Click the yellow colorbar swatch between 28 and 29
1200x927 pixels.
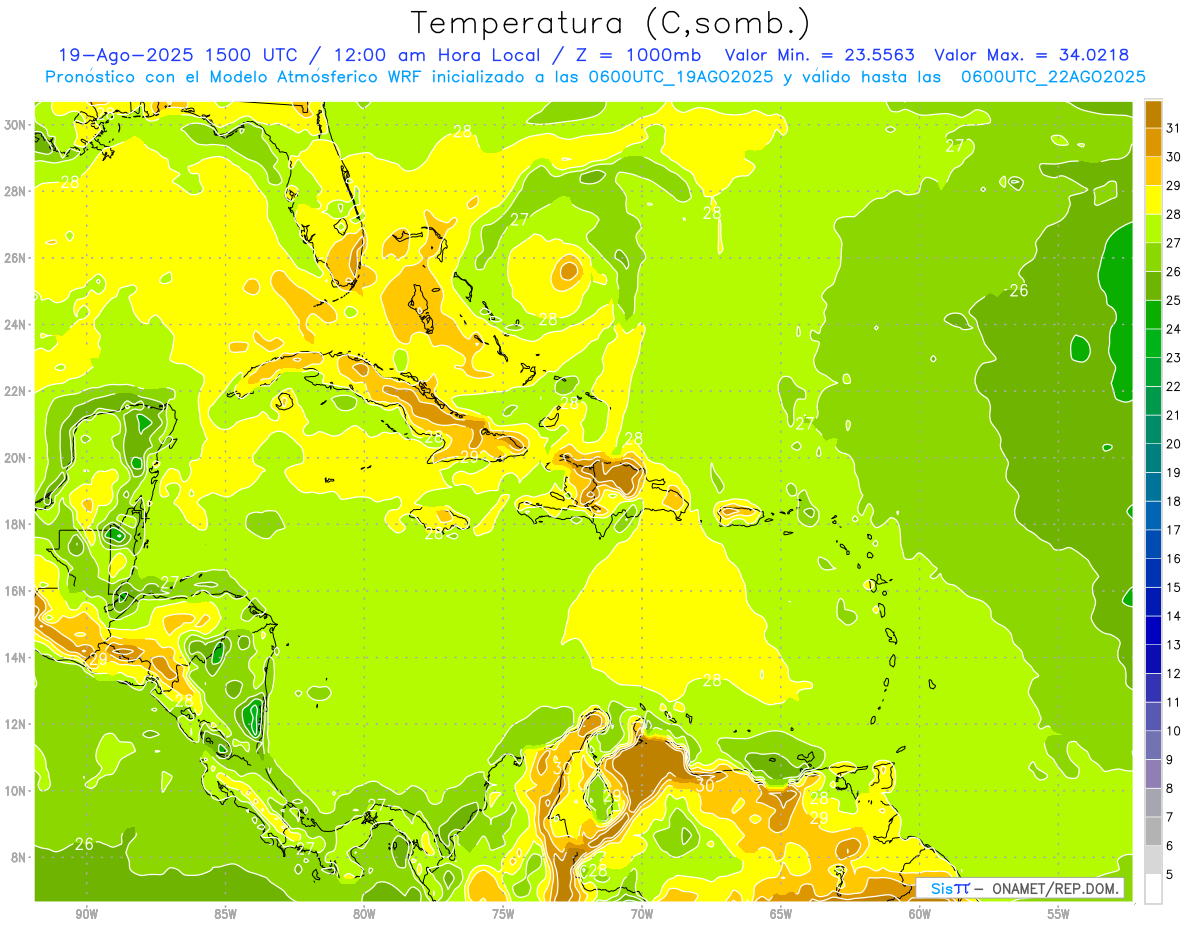(x=1153, y=199)
